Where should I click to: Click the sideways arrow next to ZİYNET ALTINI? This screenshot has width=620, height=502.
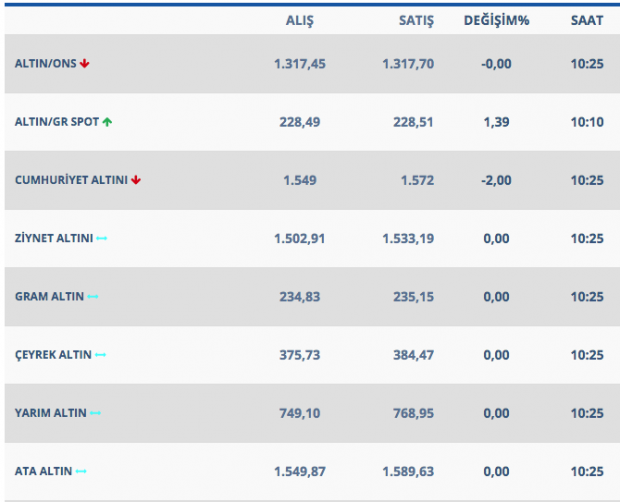pos(101,238)
